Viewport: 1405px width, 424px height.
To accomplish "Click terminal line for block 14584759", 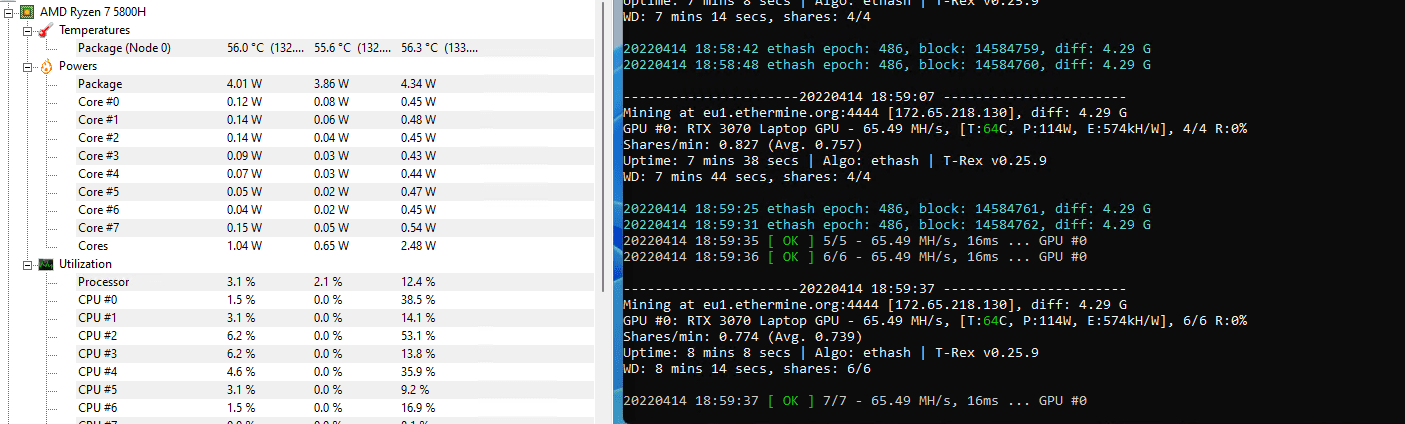I will tap(886, 48).
